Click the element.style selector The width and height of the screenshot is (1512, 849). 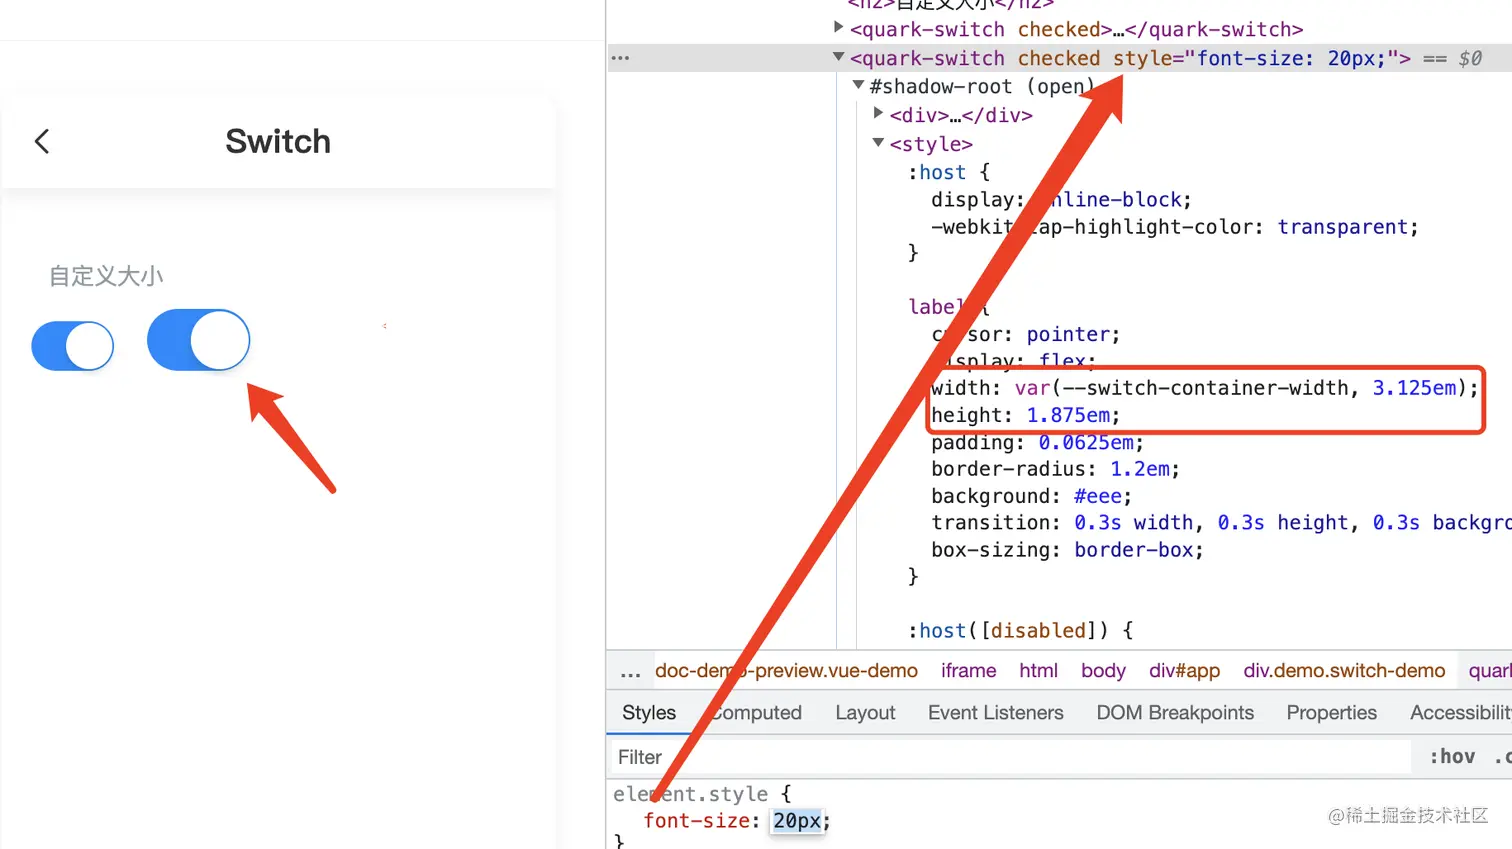(690, 794)
